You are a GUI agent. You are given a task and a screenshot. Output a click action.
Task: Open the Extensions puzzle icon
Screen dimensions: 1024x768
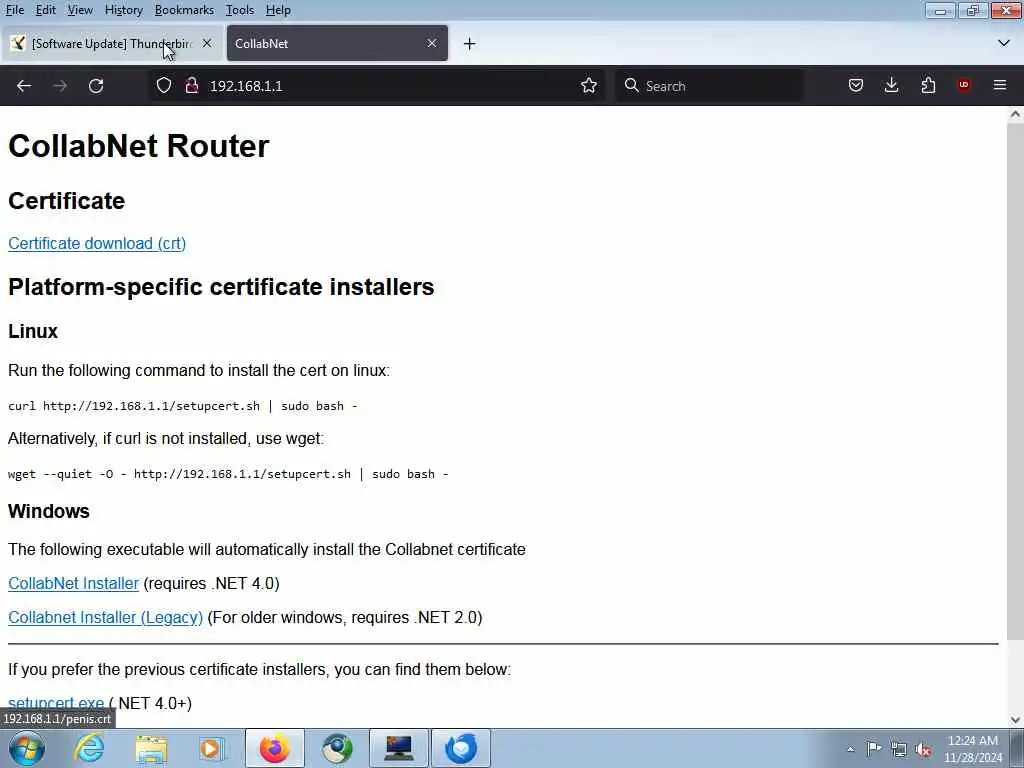click(x=928, y=85)
